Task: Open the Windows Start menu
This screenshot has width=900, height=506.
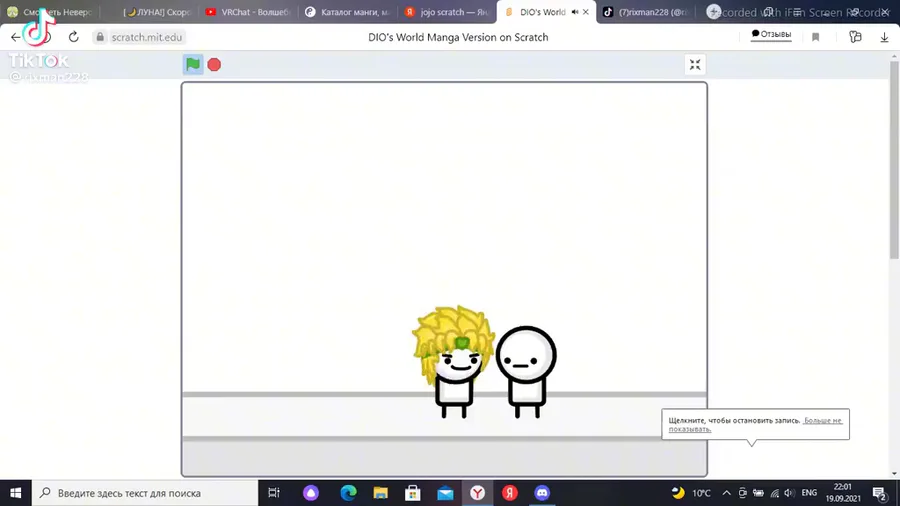Action: pos(15,493)
